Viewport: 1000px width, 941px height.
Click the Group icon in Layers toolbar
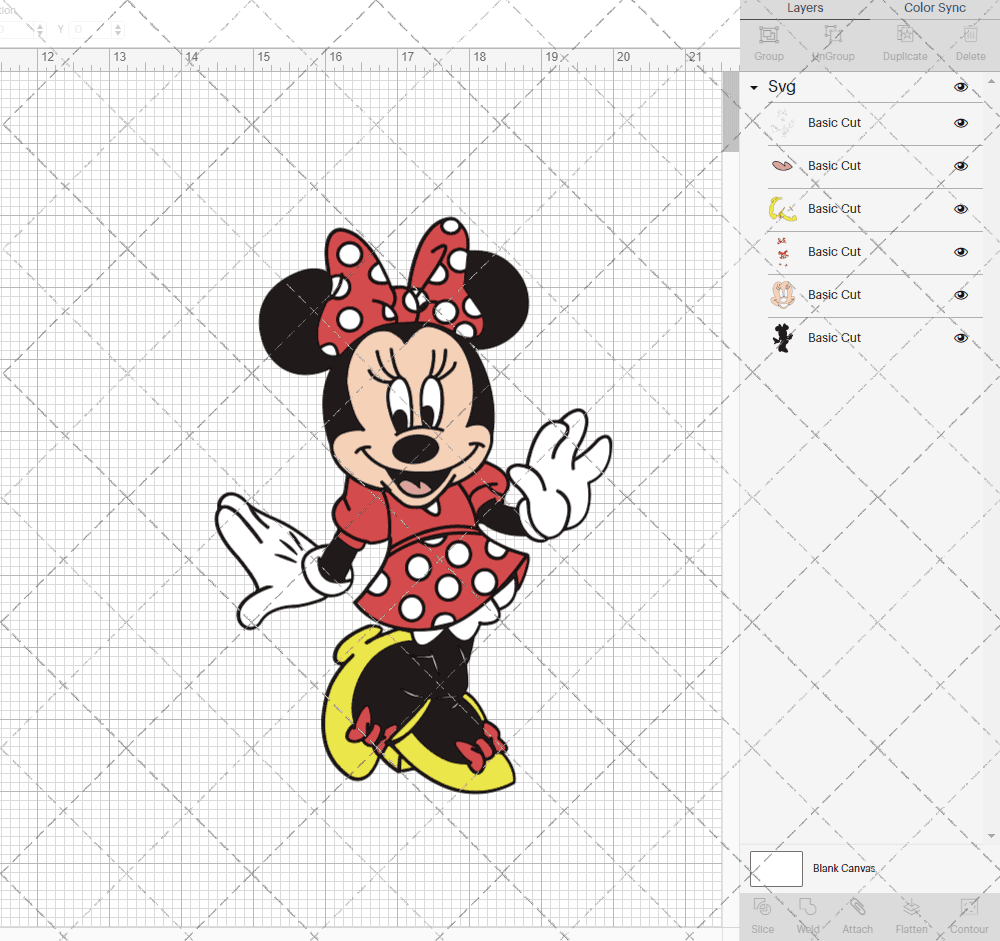[768, 34]
